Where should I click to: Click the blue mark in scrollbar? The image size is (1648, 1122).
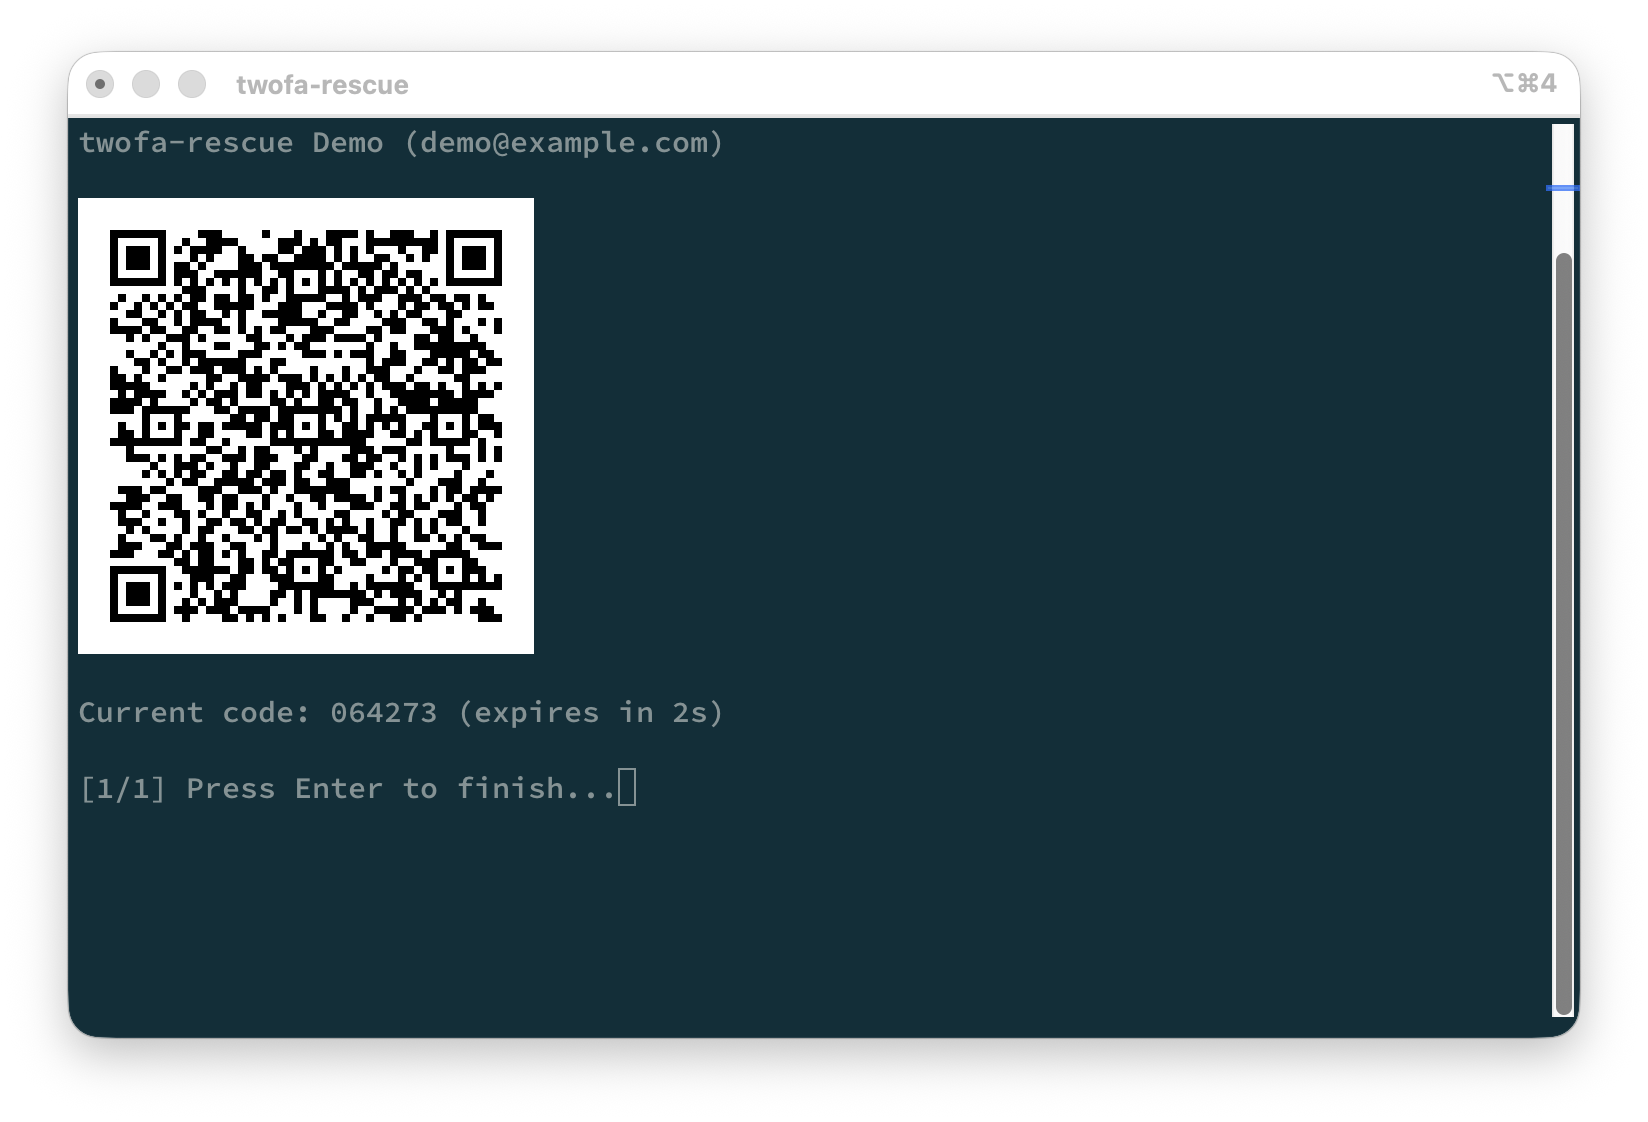point(1563,188)
